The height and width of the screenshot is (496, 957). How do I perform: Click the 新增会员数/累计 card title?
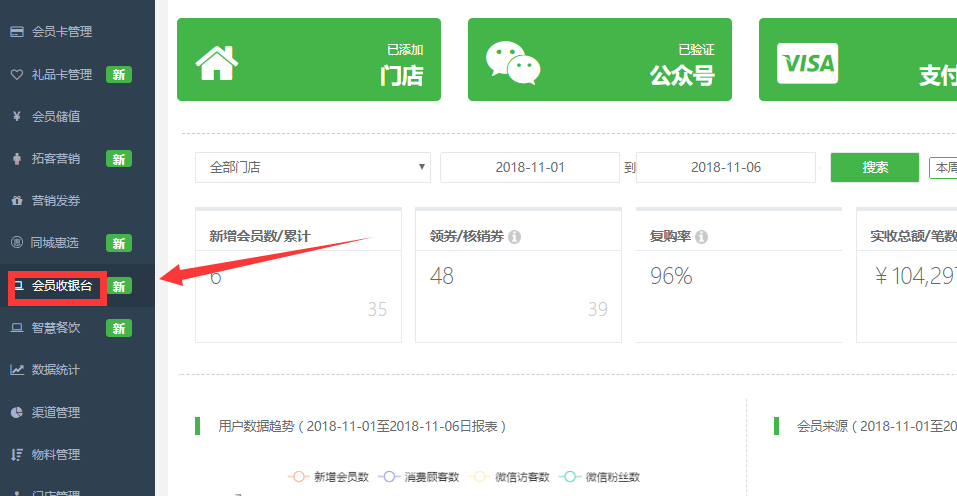(x=260, y=236)
